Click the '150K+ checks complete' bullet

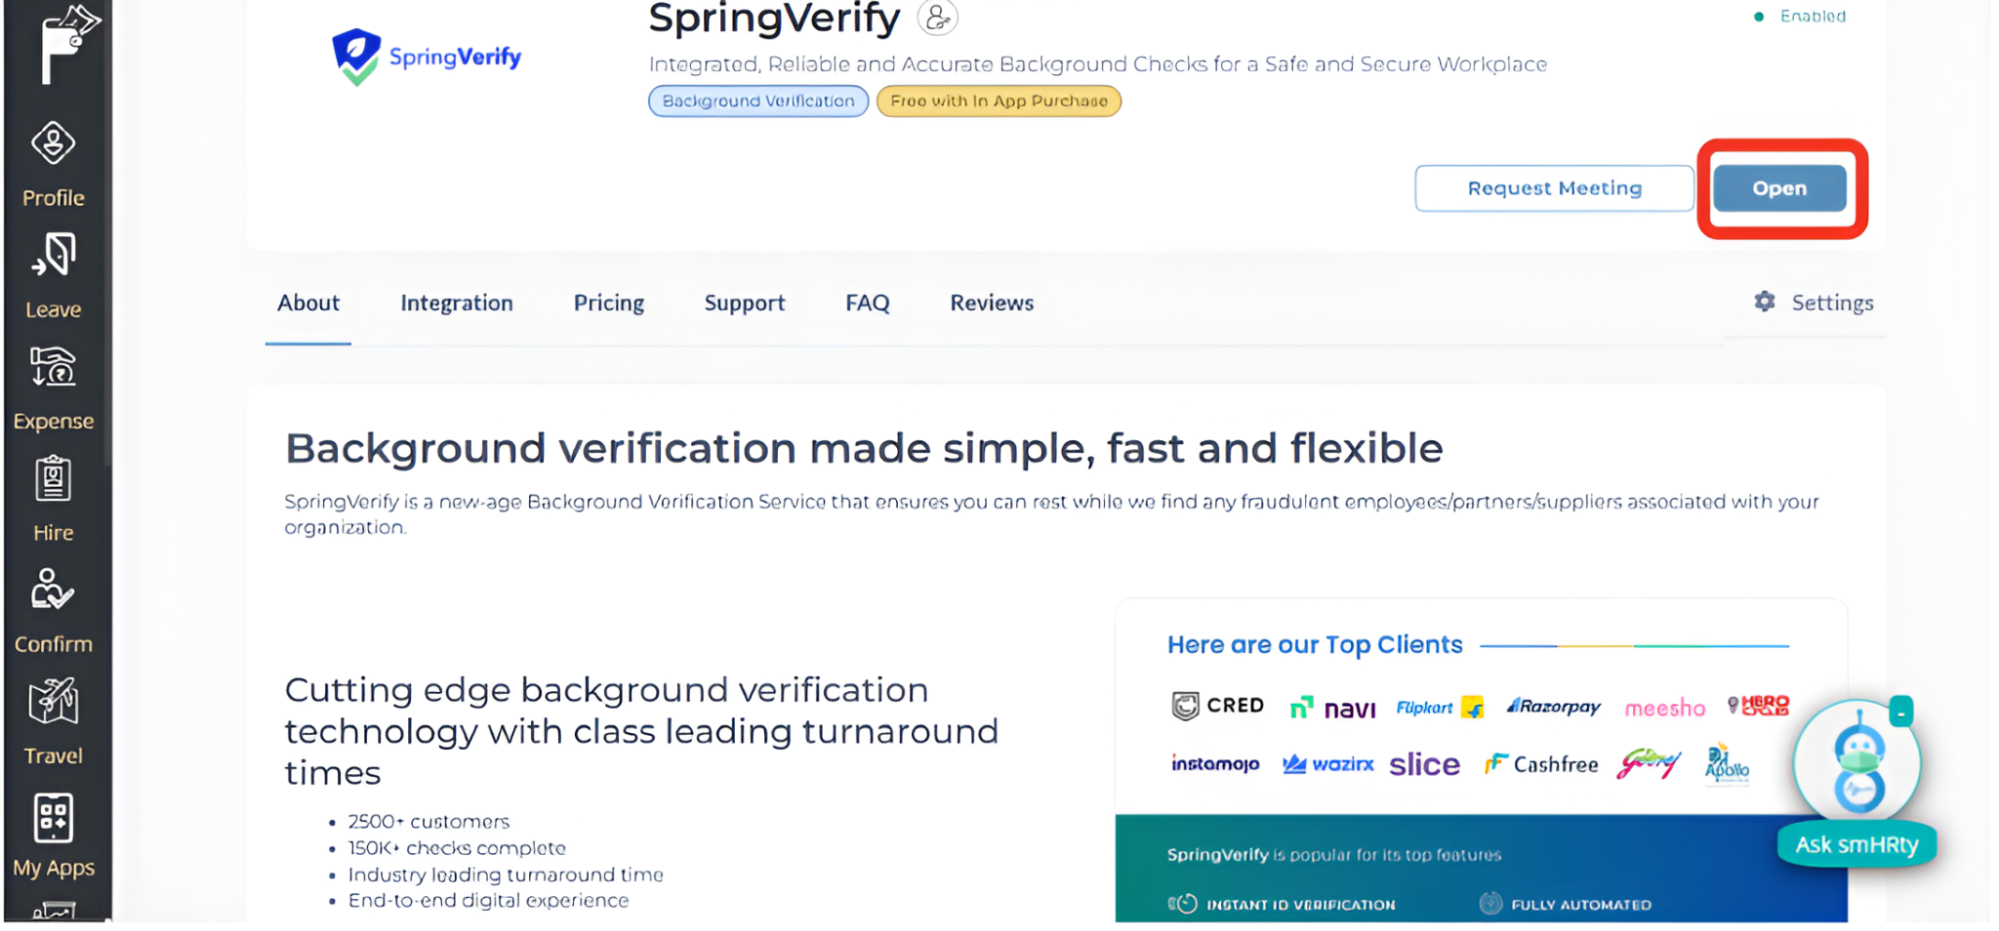(x=456, y=848)
